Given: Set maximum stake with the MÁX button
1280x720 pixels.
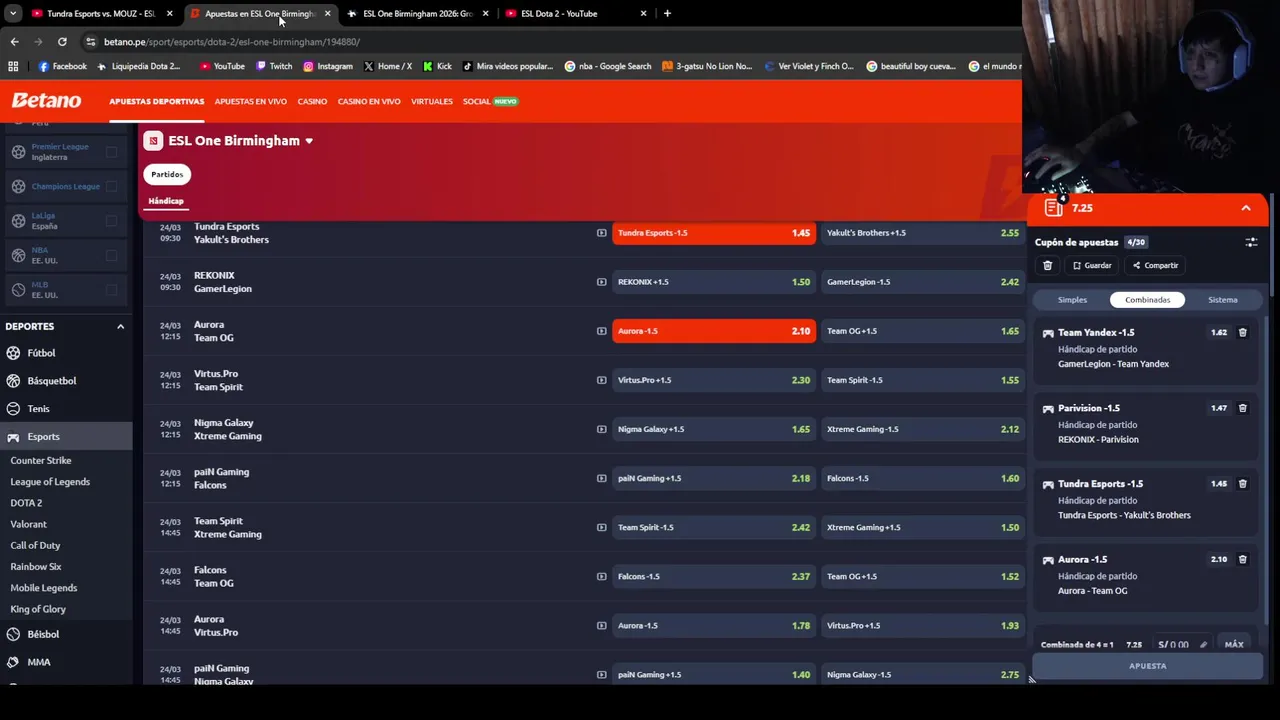Looking at the screenshot, I should [x=1234, y=645].
